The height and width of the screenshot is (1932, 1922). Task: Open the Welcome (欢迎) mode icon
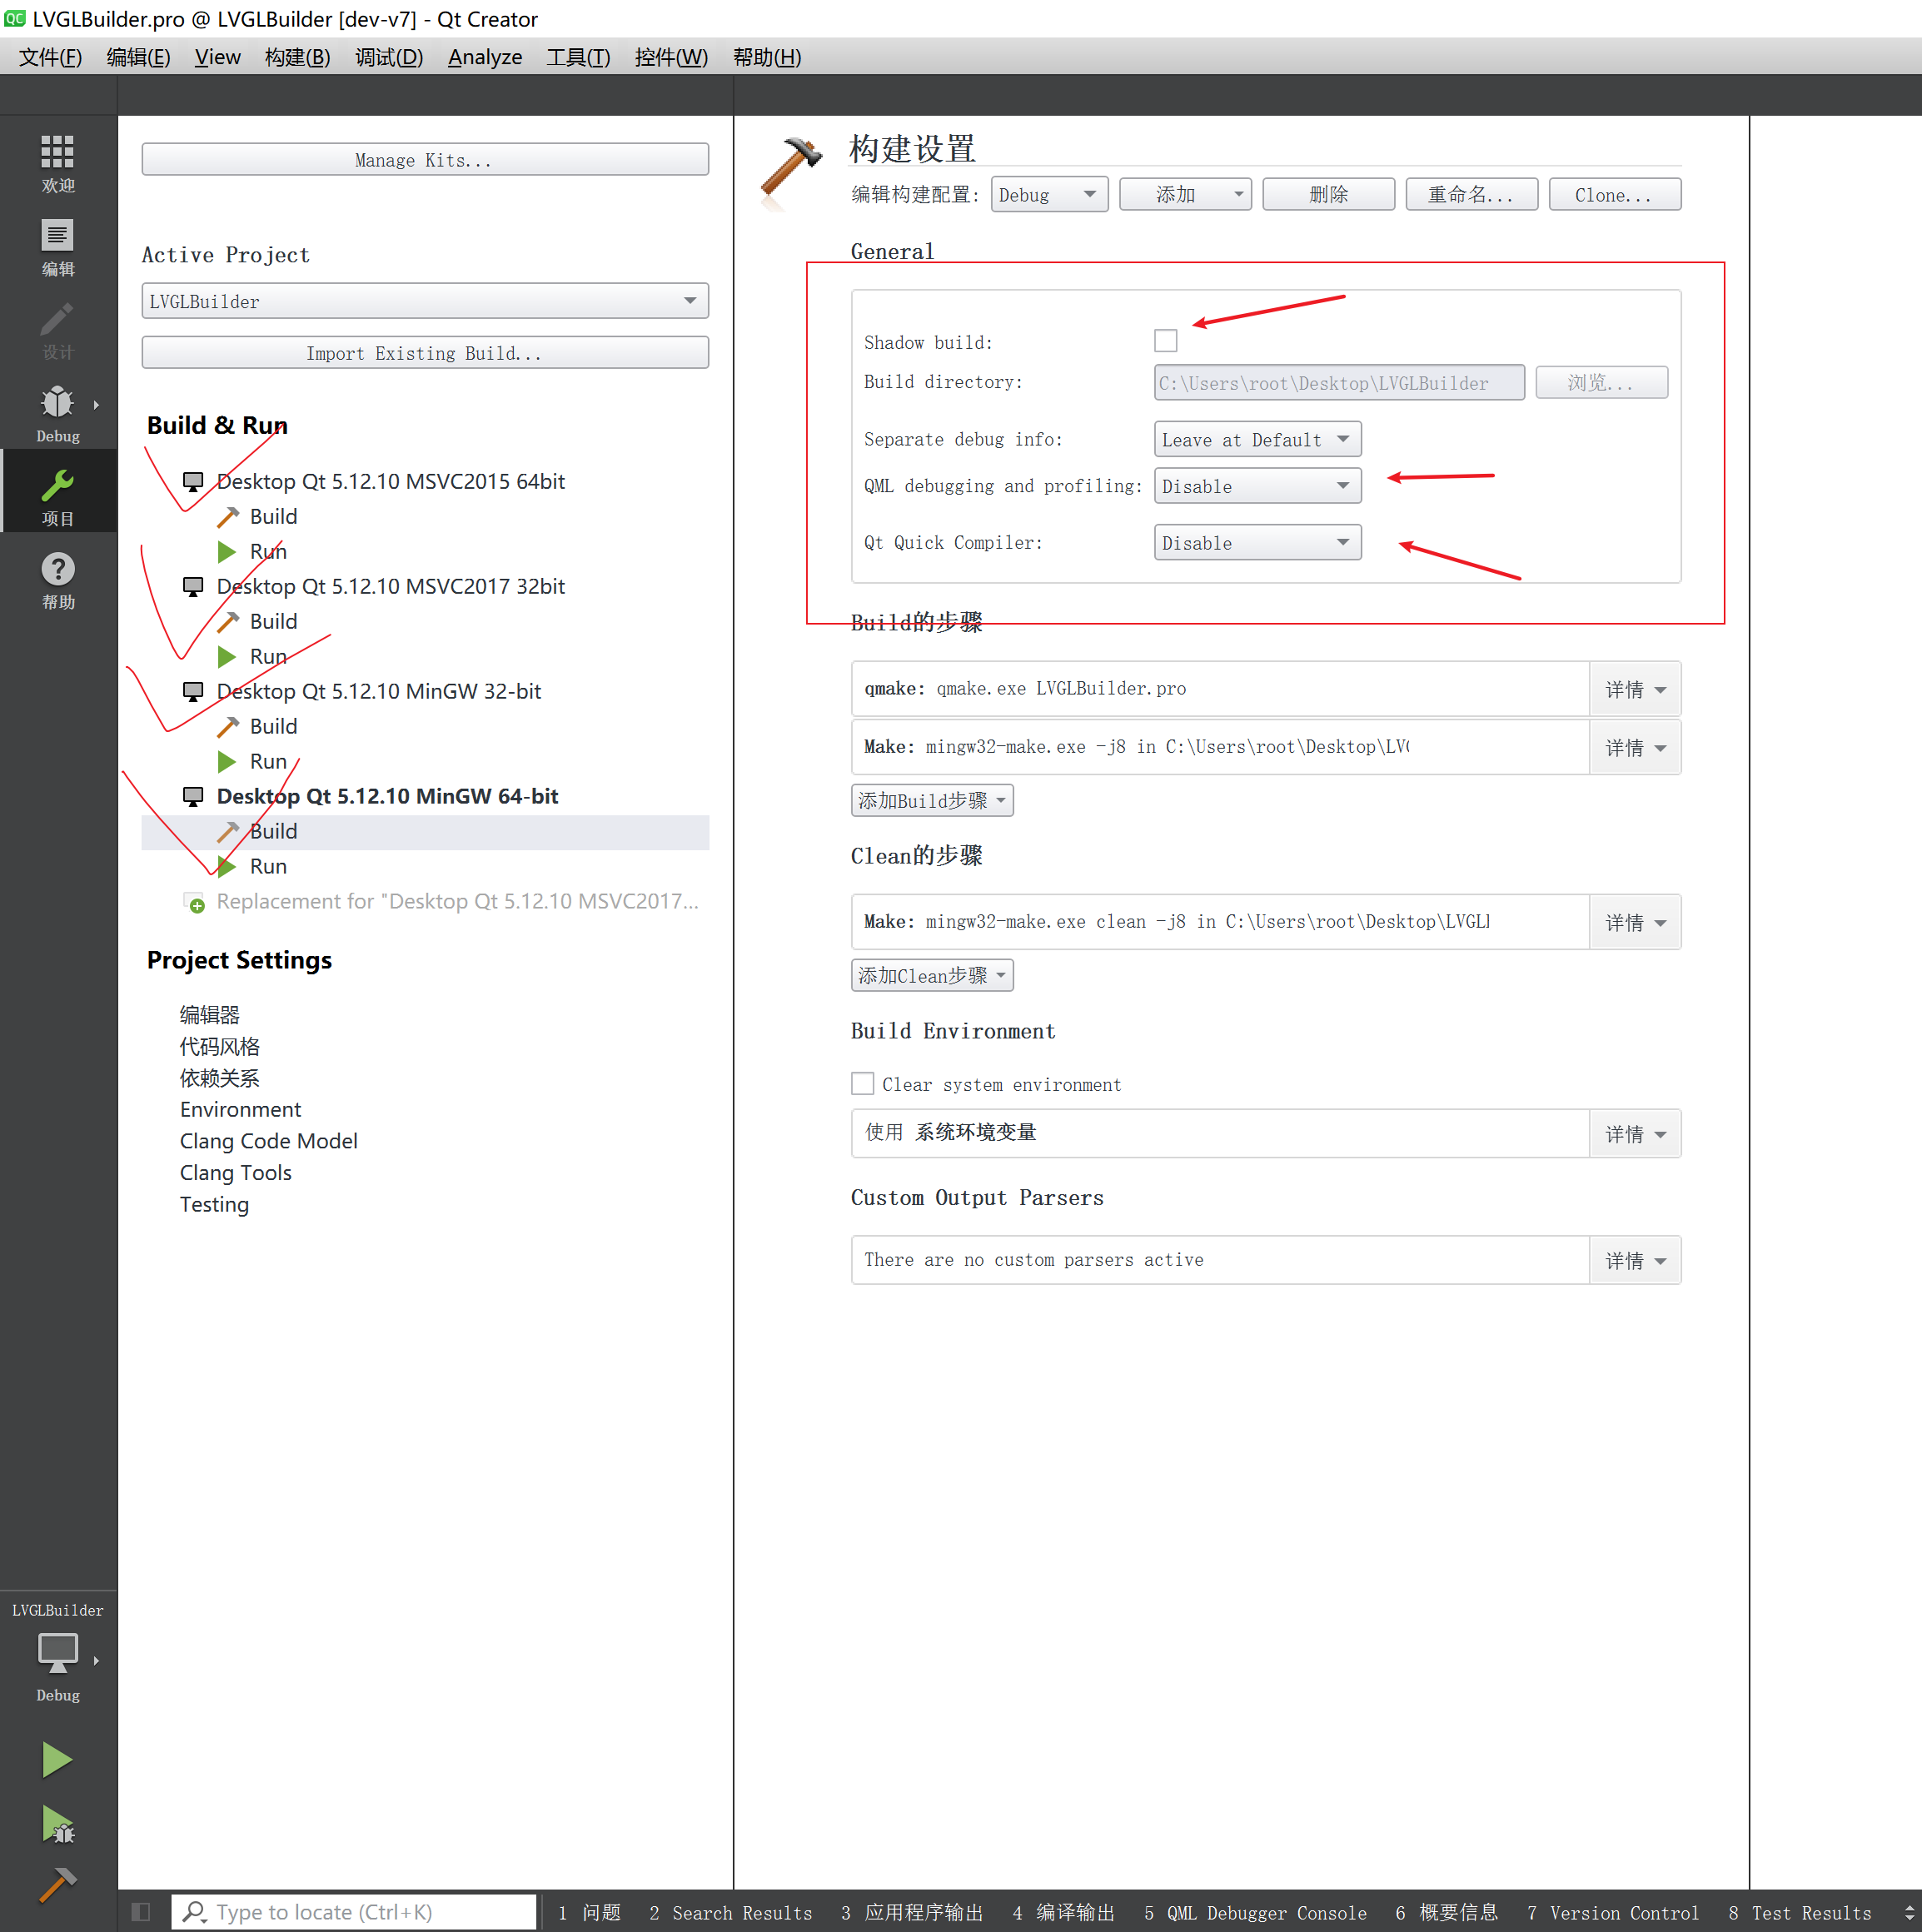[57, 158]
